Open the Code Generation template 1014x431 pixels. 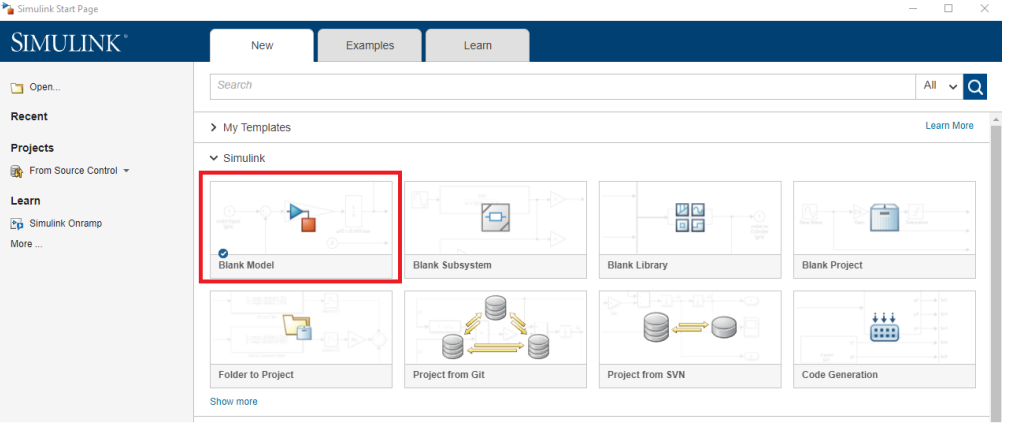[884, 339]
